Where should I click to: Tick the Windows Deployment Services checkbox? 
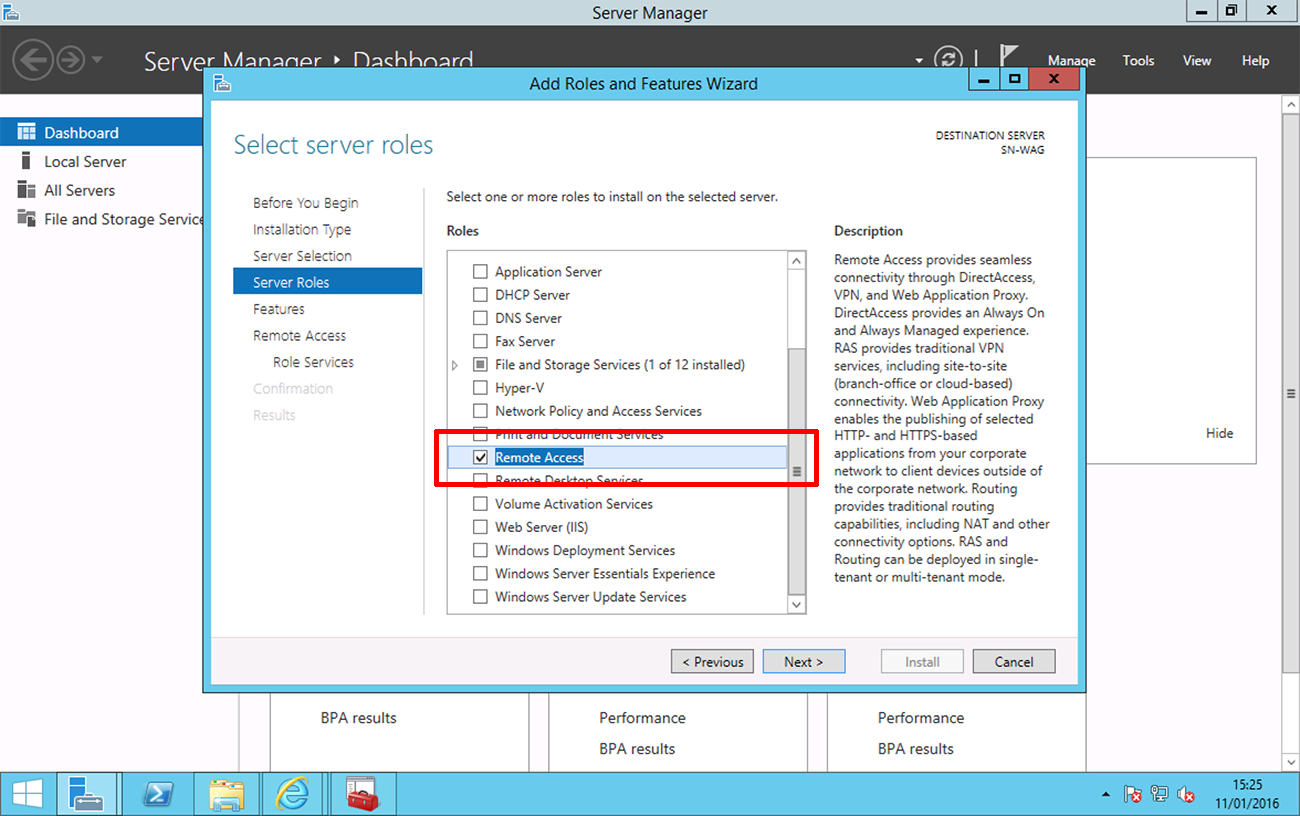480,550
